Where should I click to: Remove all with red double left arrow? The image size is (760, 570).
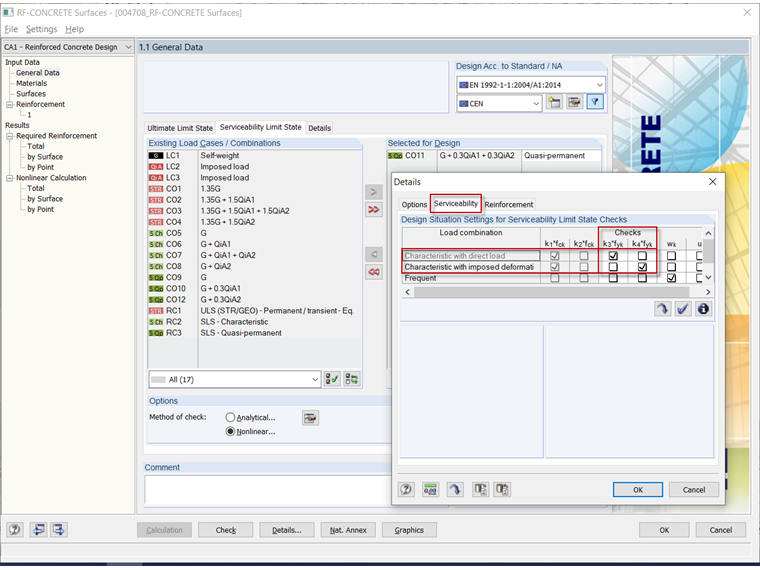pos(374,272)
